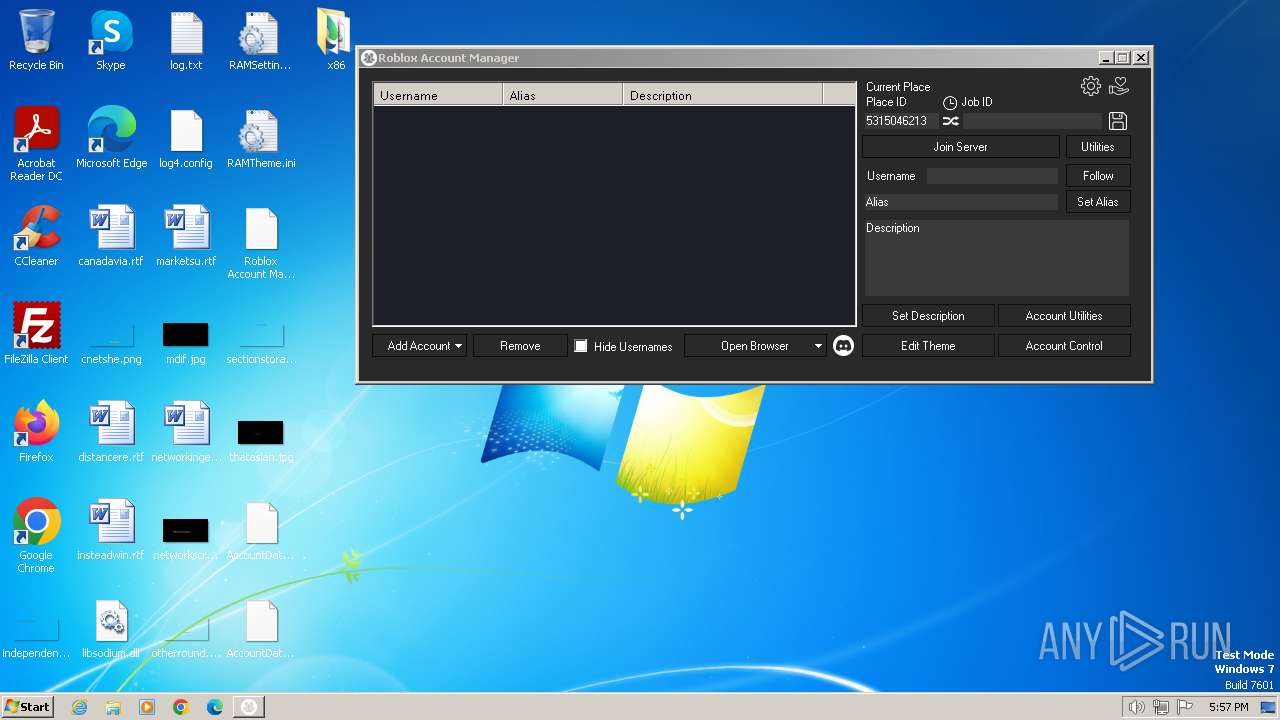This screenshot has width=1280, height=720.
Task: Open the Recycle Bin desktop icon
Action: [36, 40]
